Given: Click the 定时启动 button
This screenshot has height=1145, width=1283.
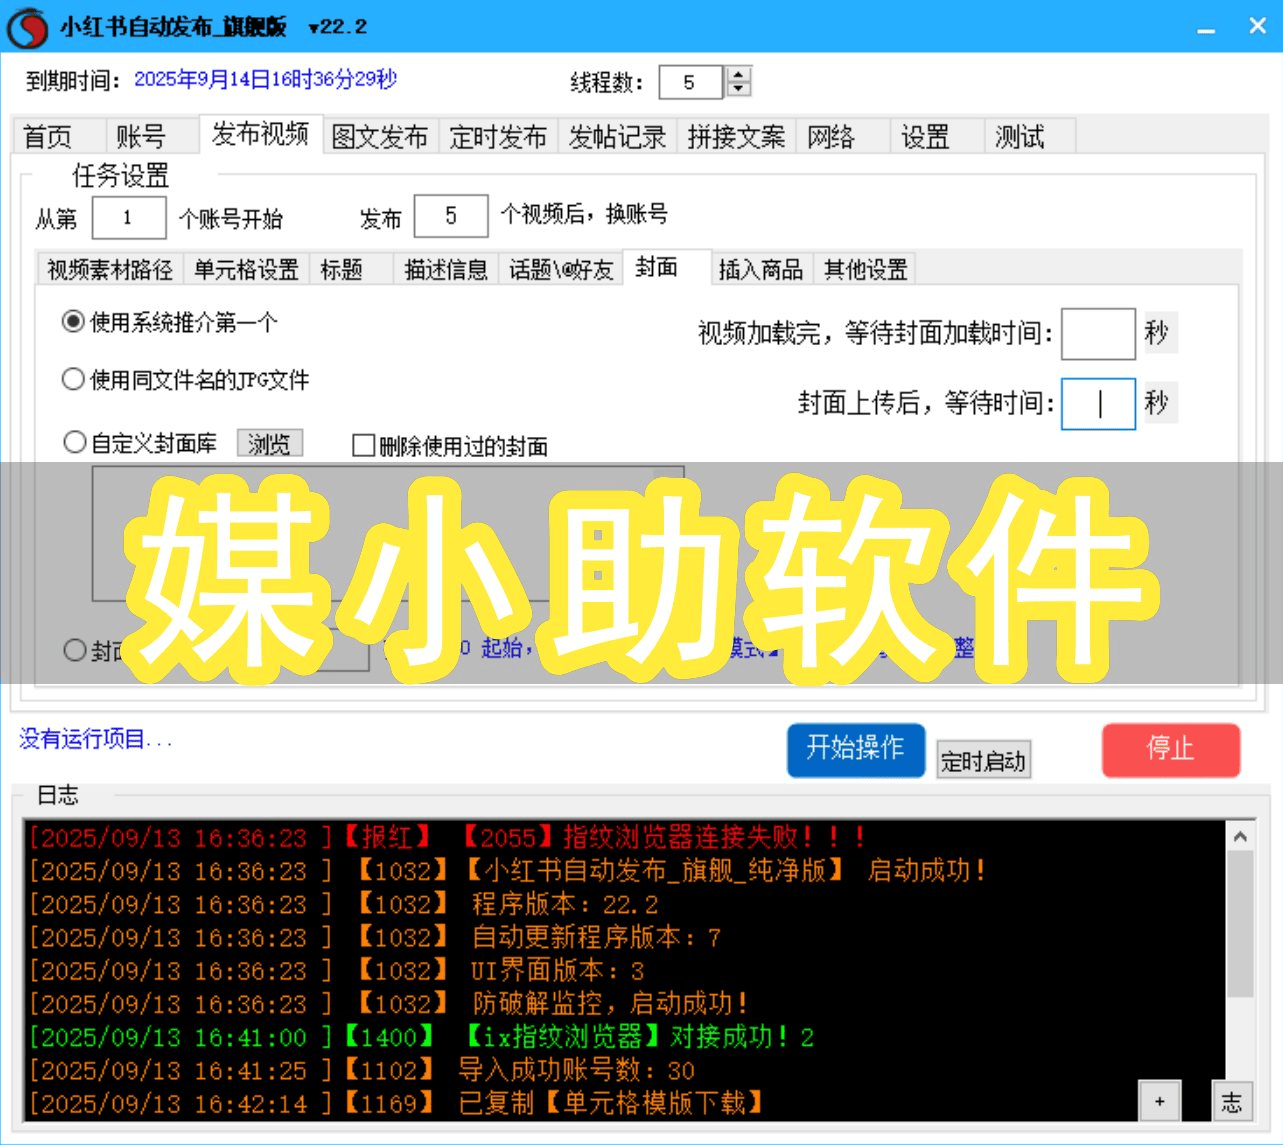Looking at the screenshot, I should click(x=982, y=761).
